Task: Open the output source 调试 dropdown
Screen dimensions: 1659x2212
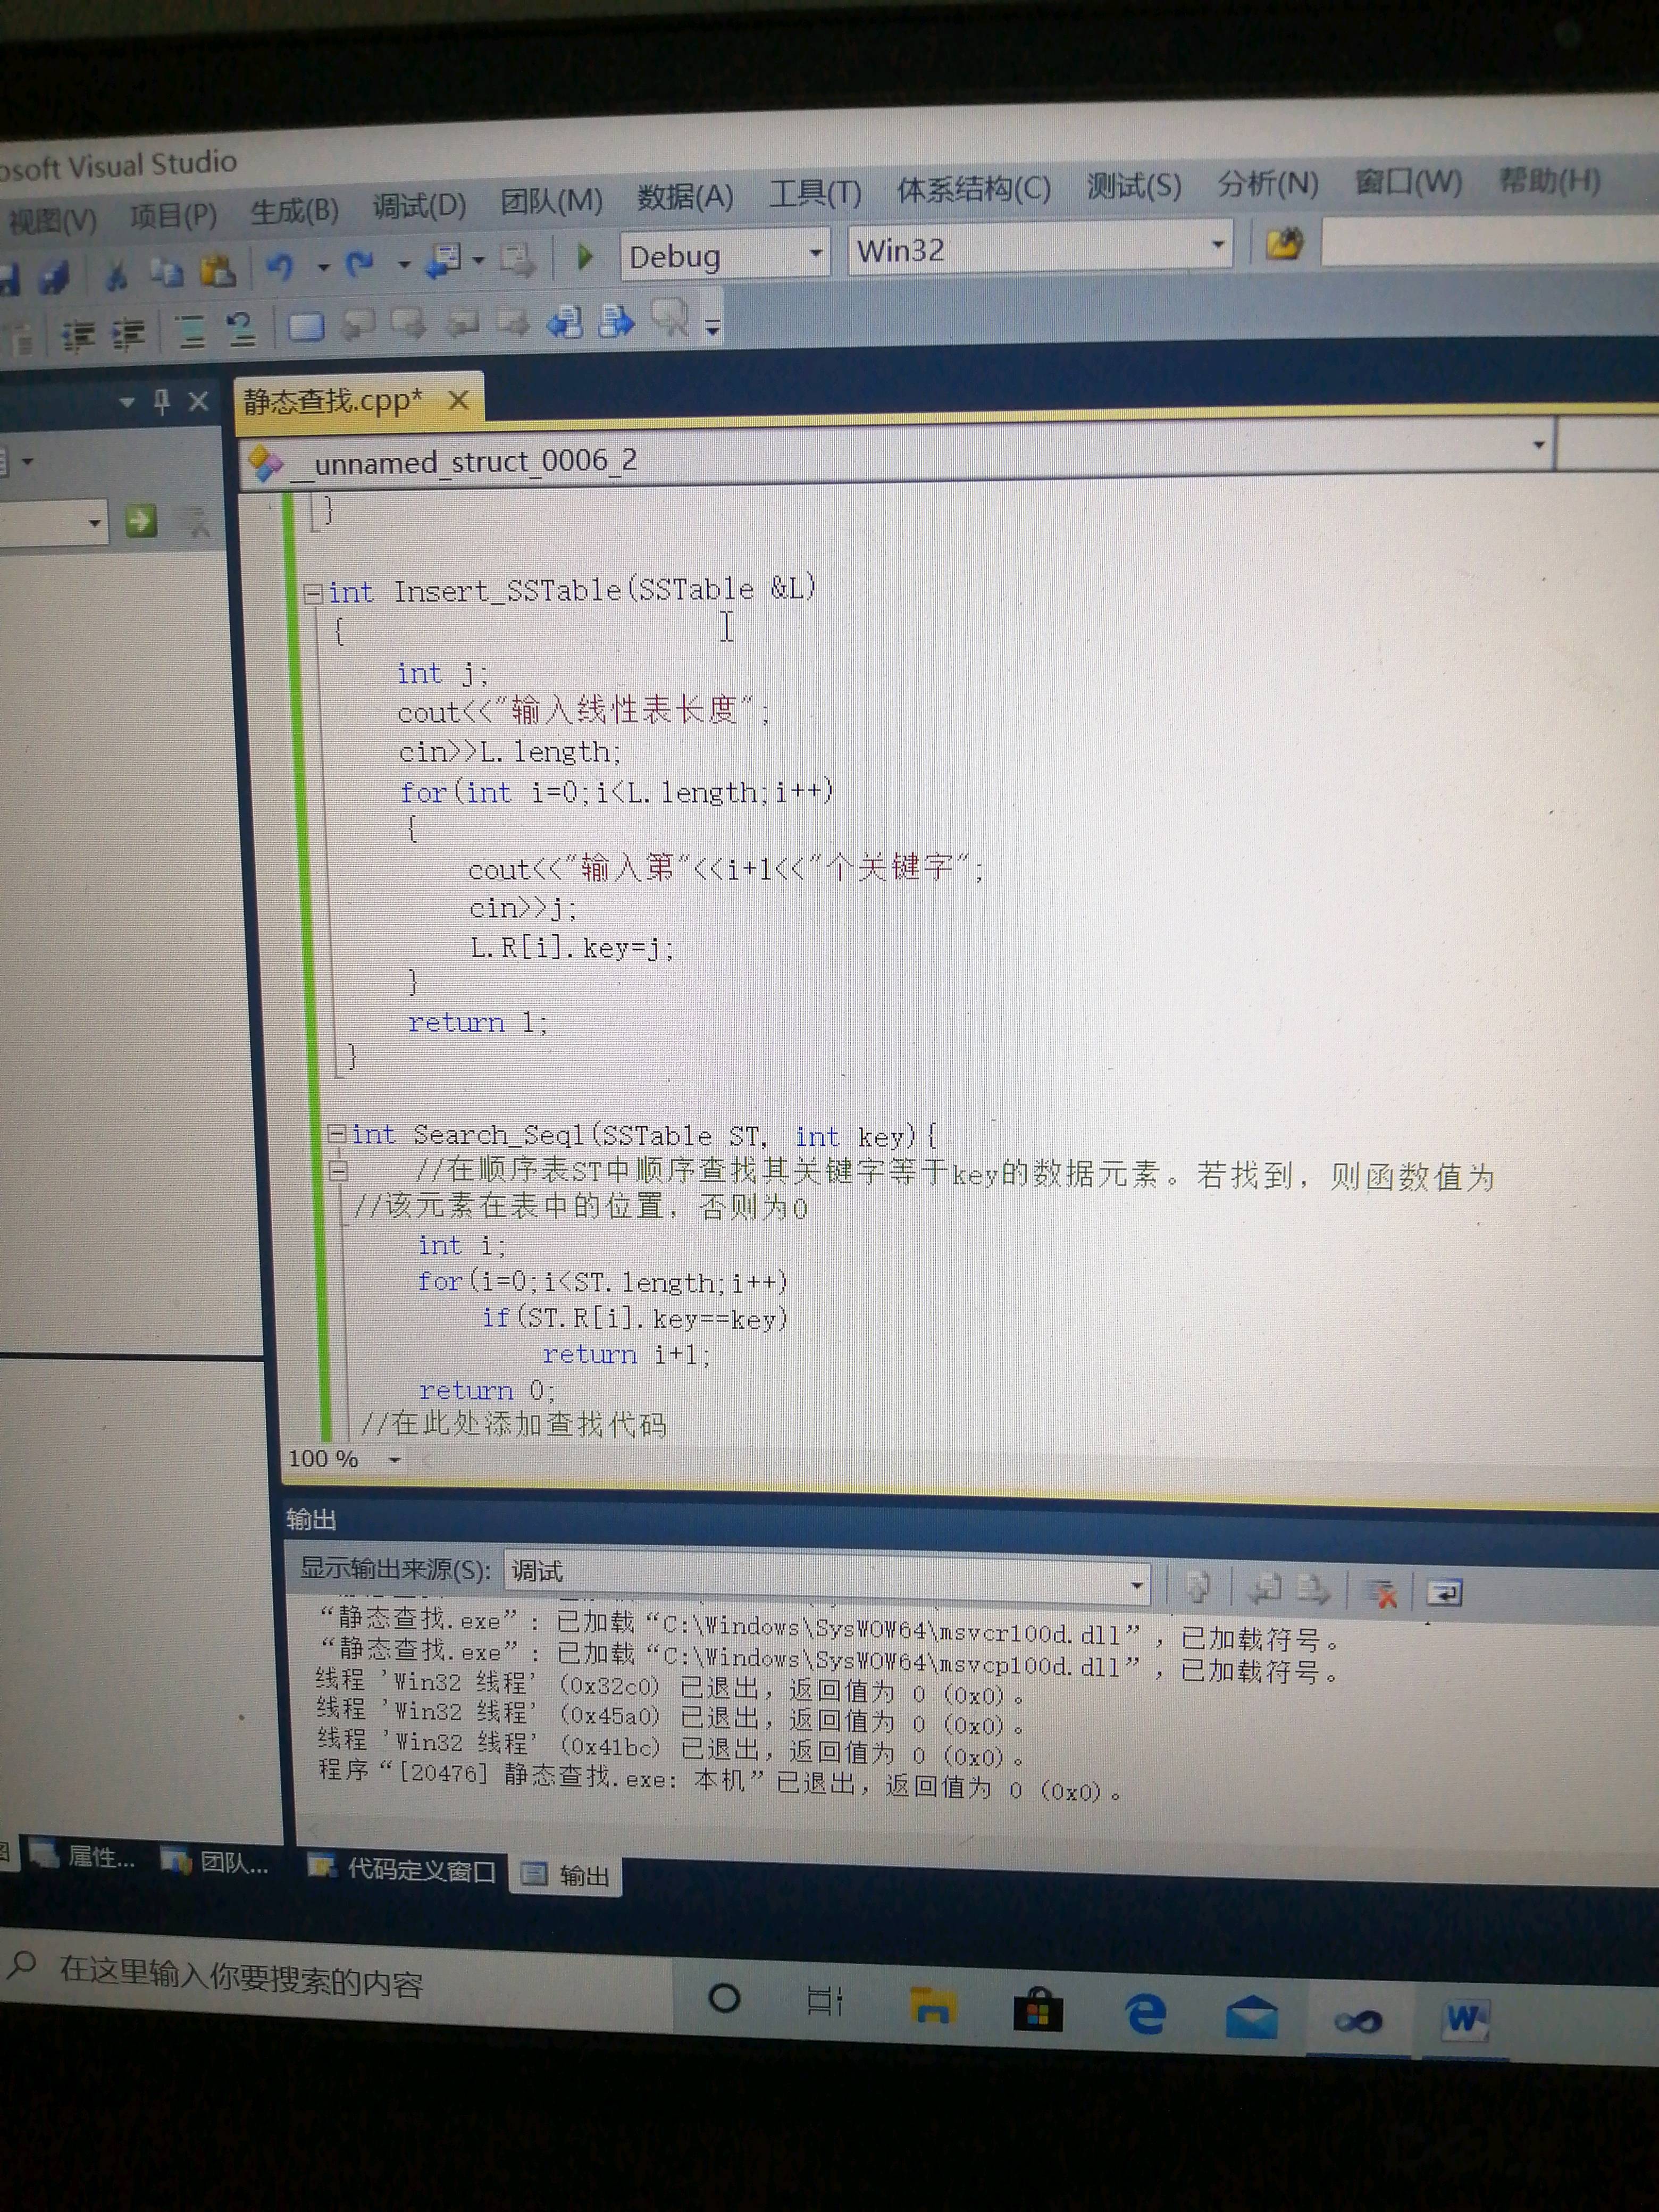Action: [x=1137, y=1585]
